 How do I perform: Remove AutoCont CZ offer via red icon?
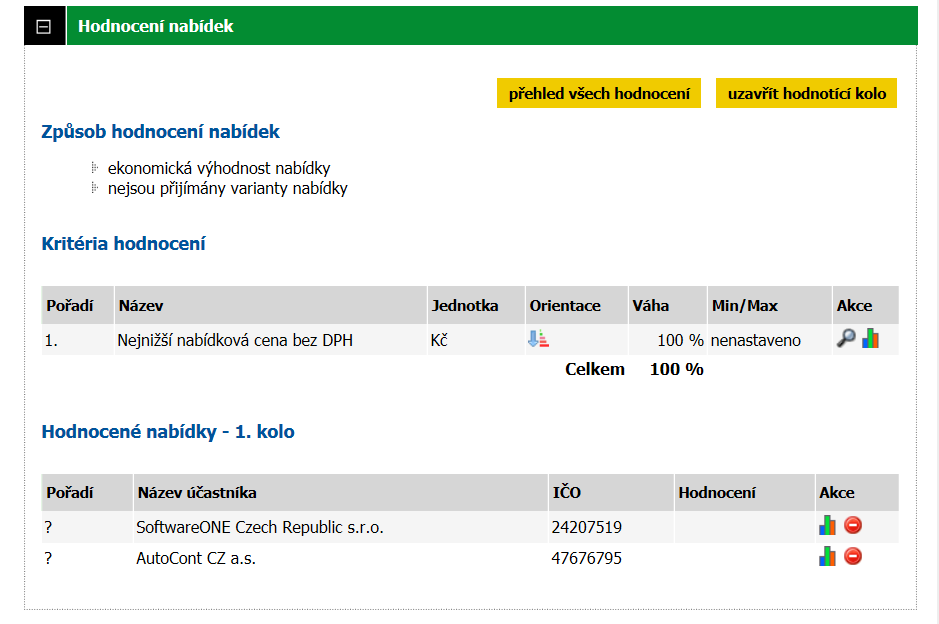853,557
